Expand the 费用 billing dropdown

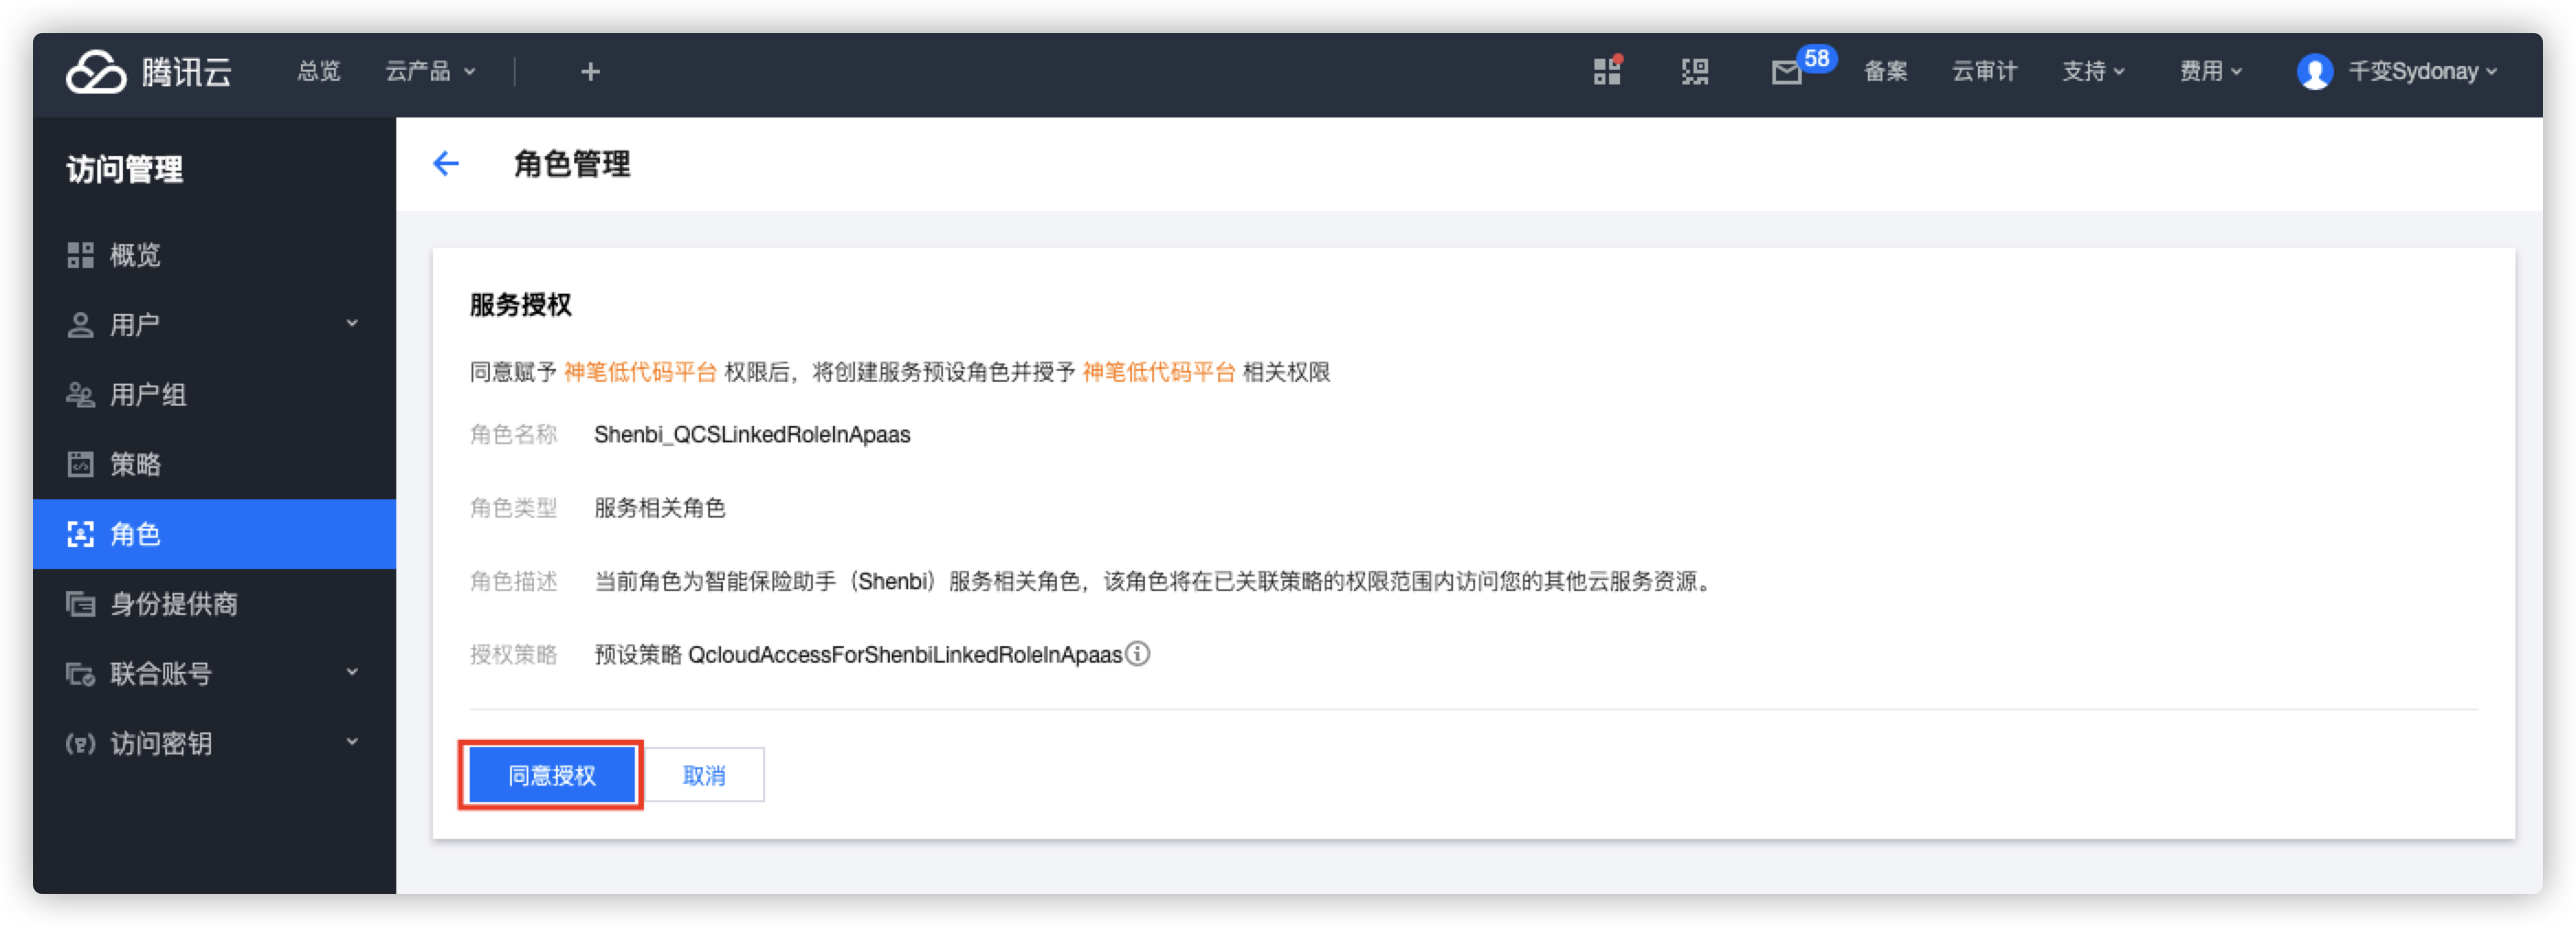[x=2211, y=72]
